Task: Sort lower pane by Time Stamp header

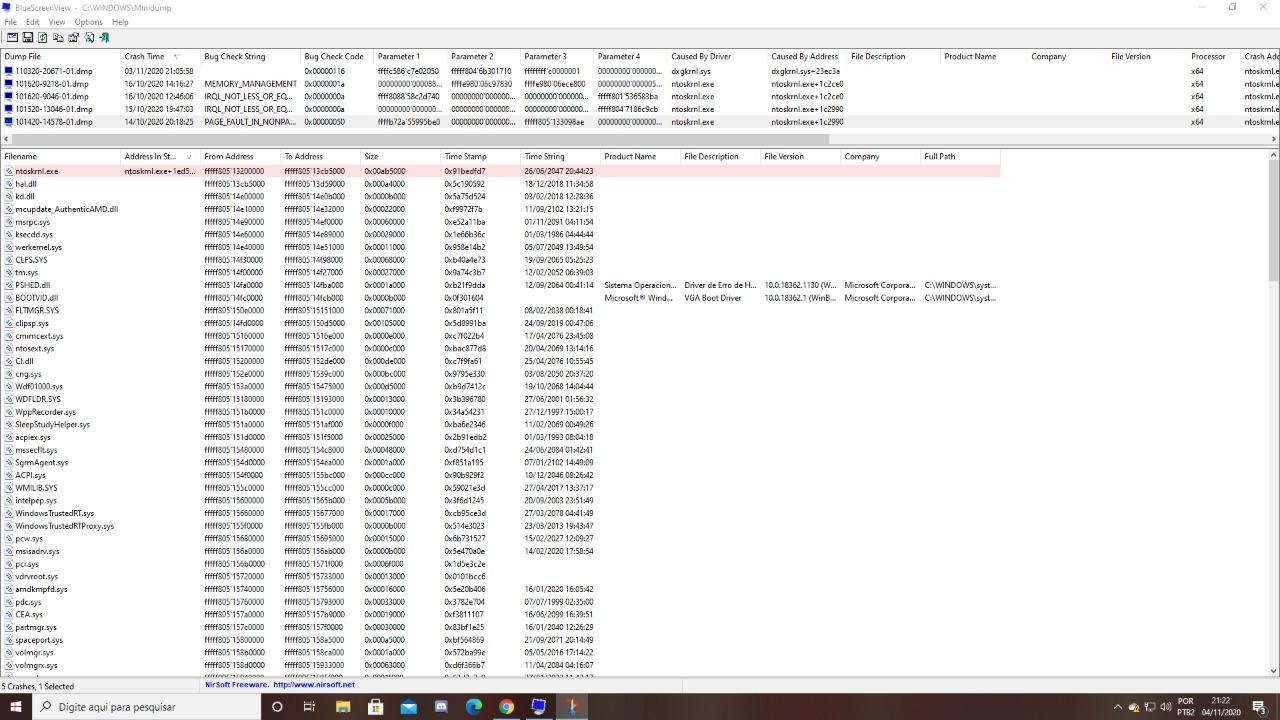Action: click(x=481, y=157)
